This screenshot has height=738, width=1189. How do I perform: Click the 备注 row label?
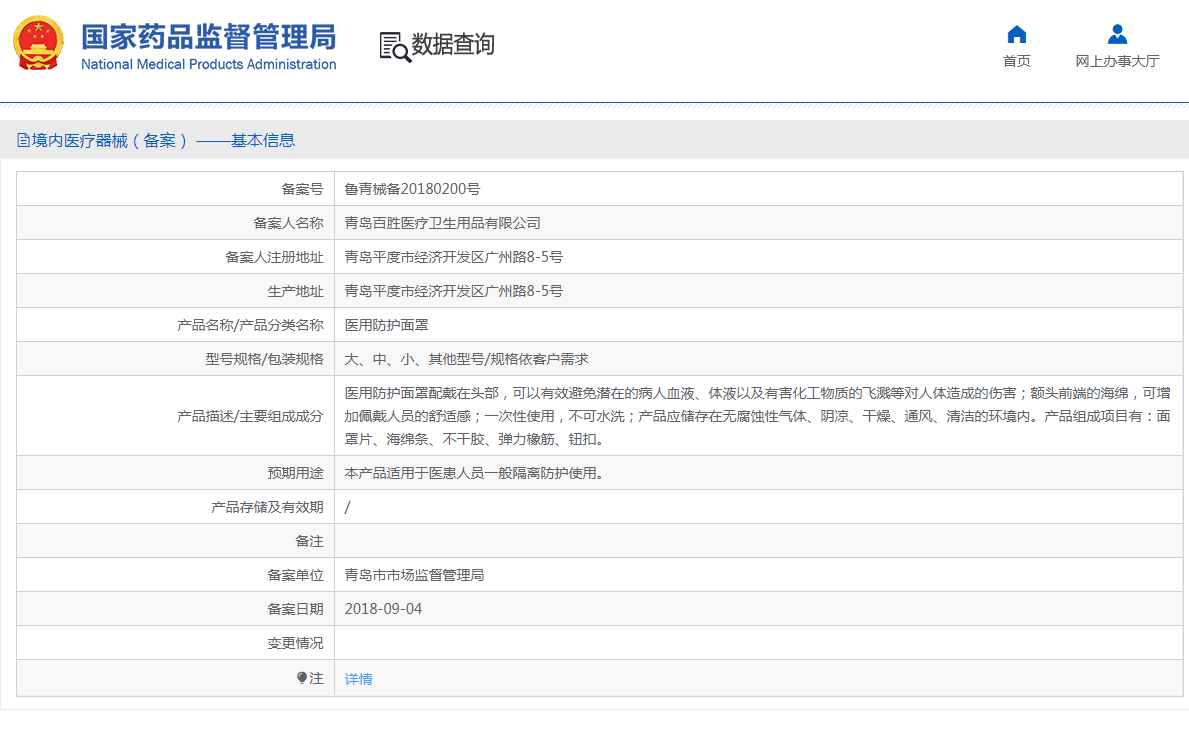(x=309, y=542)
